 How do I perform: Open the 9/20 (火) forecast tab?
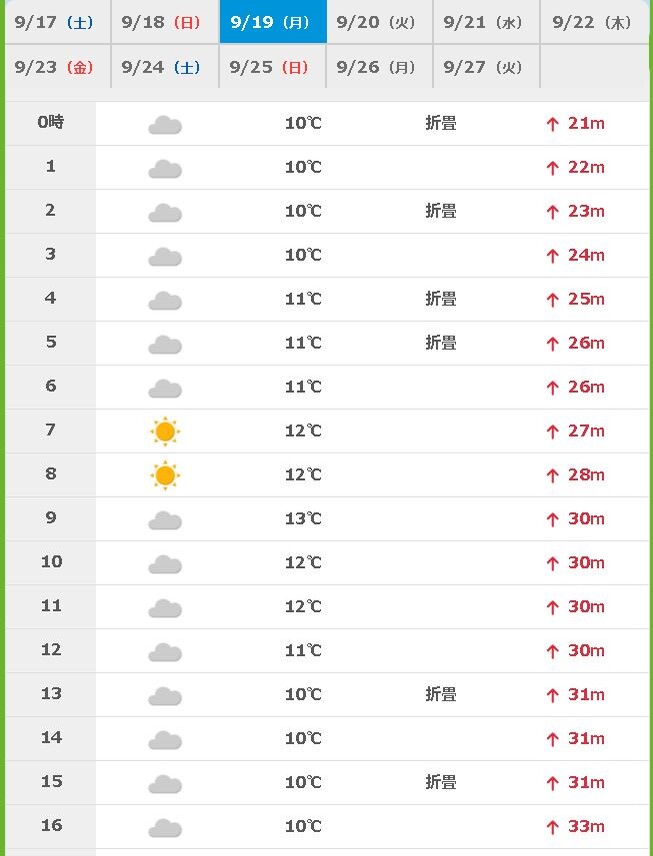[x=379, y=22]
